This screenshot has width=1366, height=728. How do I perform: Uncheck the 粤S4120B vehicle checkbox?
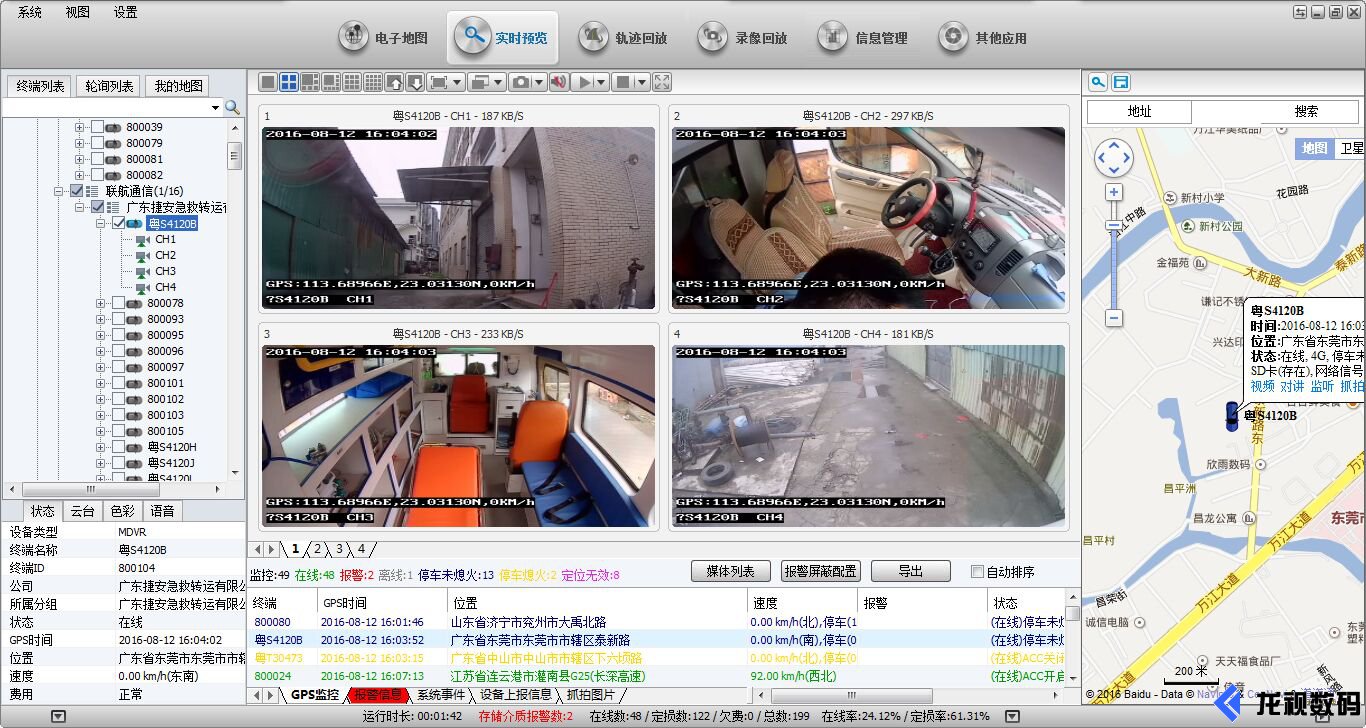pyautogui.click(x=119, y=223)
